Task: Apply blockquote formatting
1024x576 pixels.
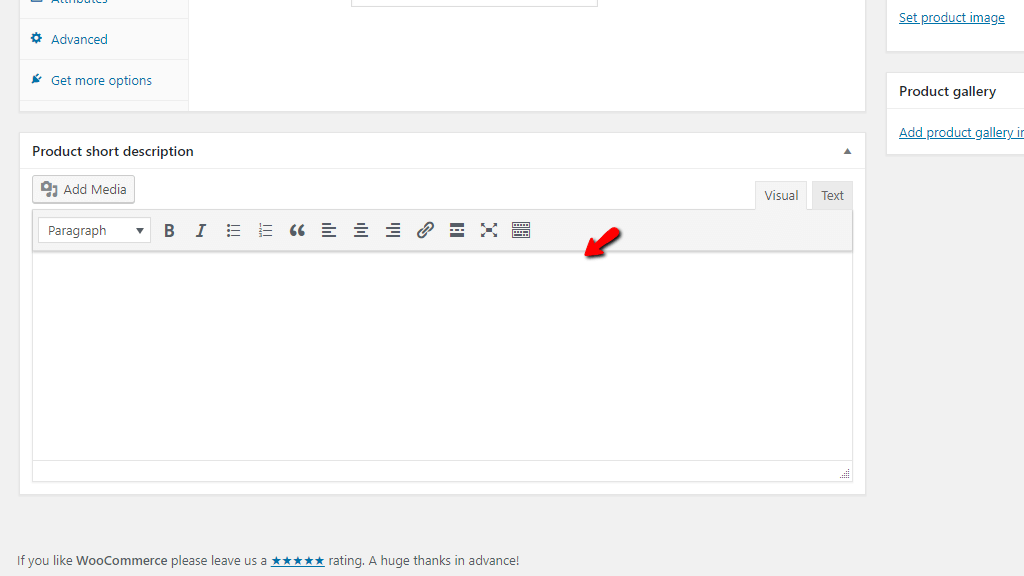Action: 297,231
